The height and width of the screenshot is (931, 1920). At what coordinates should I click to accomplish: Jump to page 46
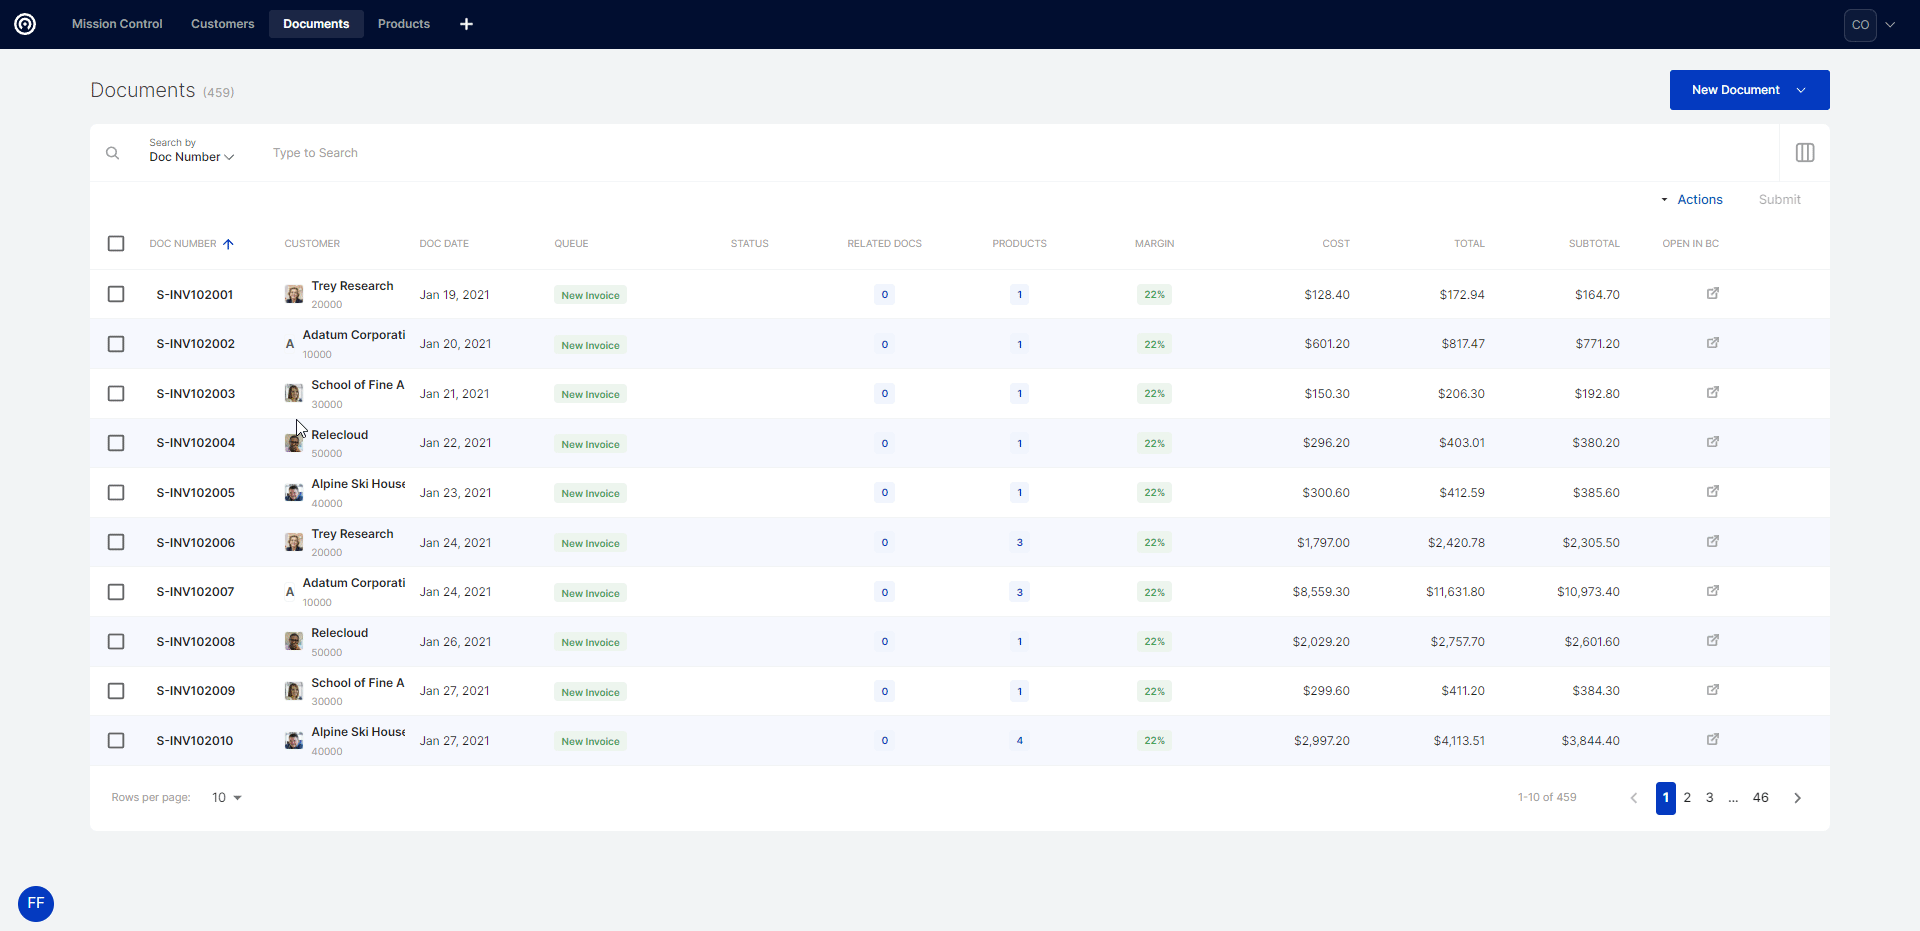(x=1760, y=798)
